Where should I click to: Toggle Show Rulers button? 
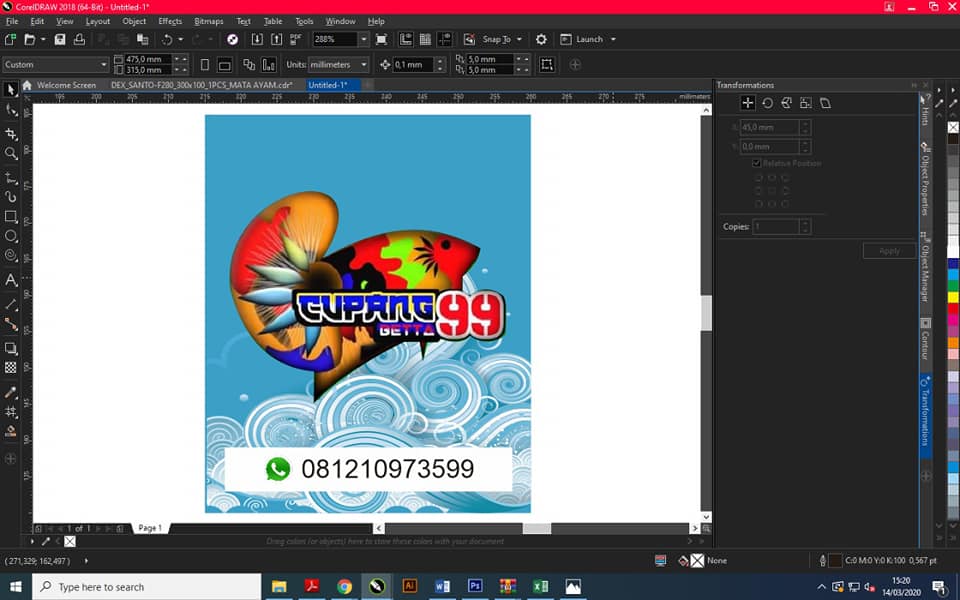(x=406, y=39)
